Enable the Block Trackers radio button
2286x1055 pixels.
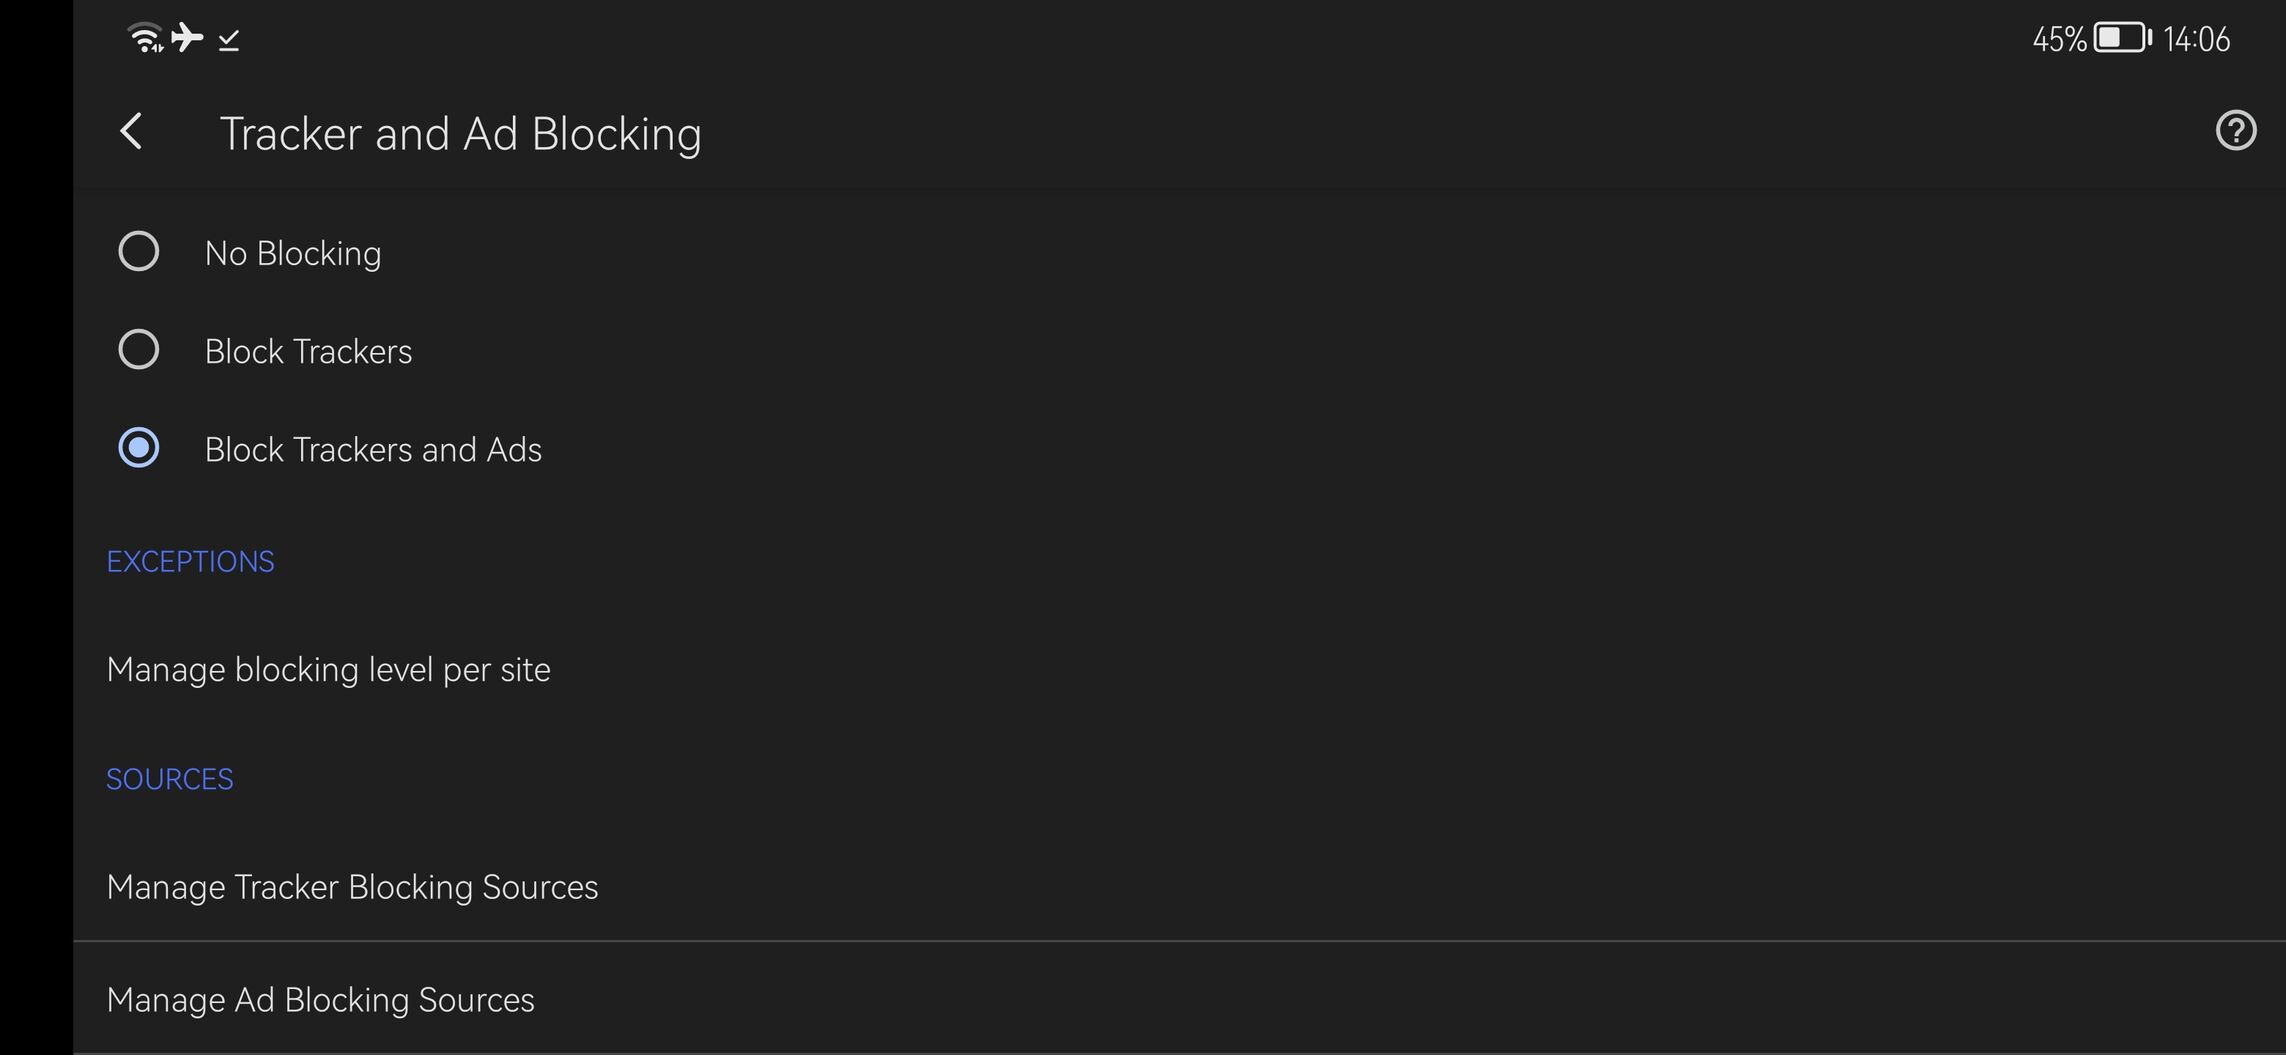[139, 350]
